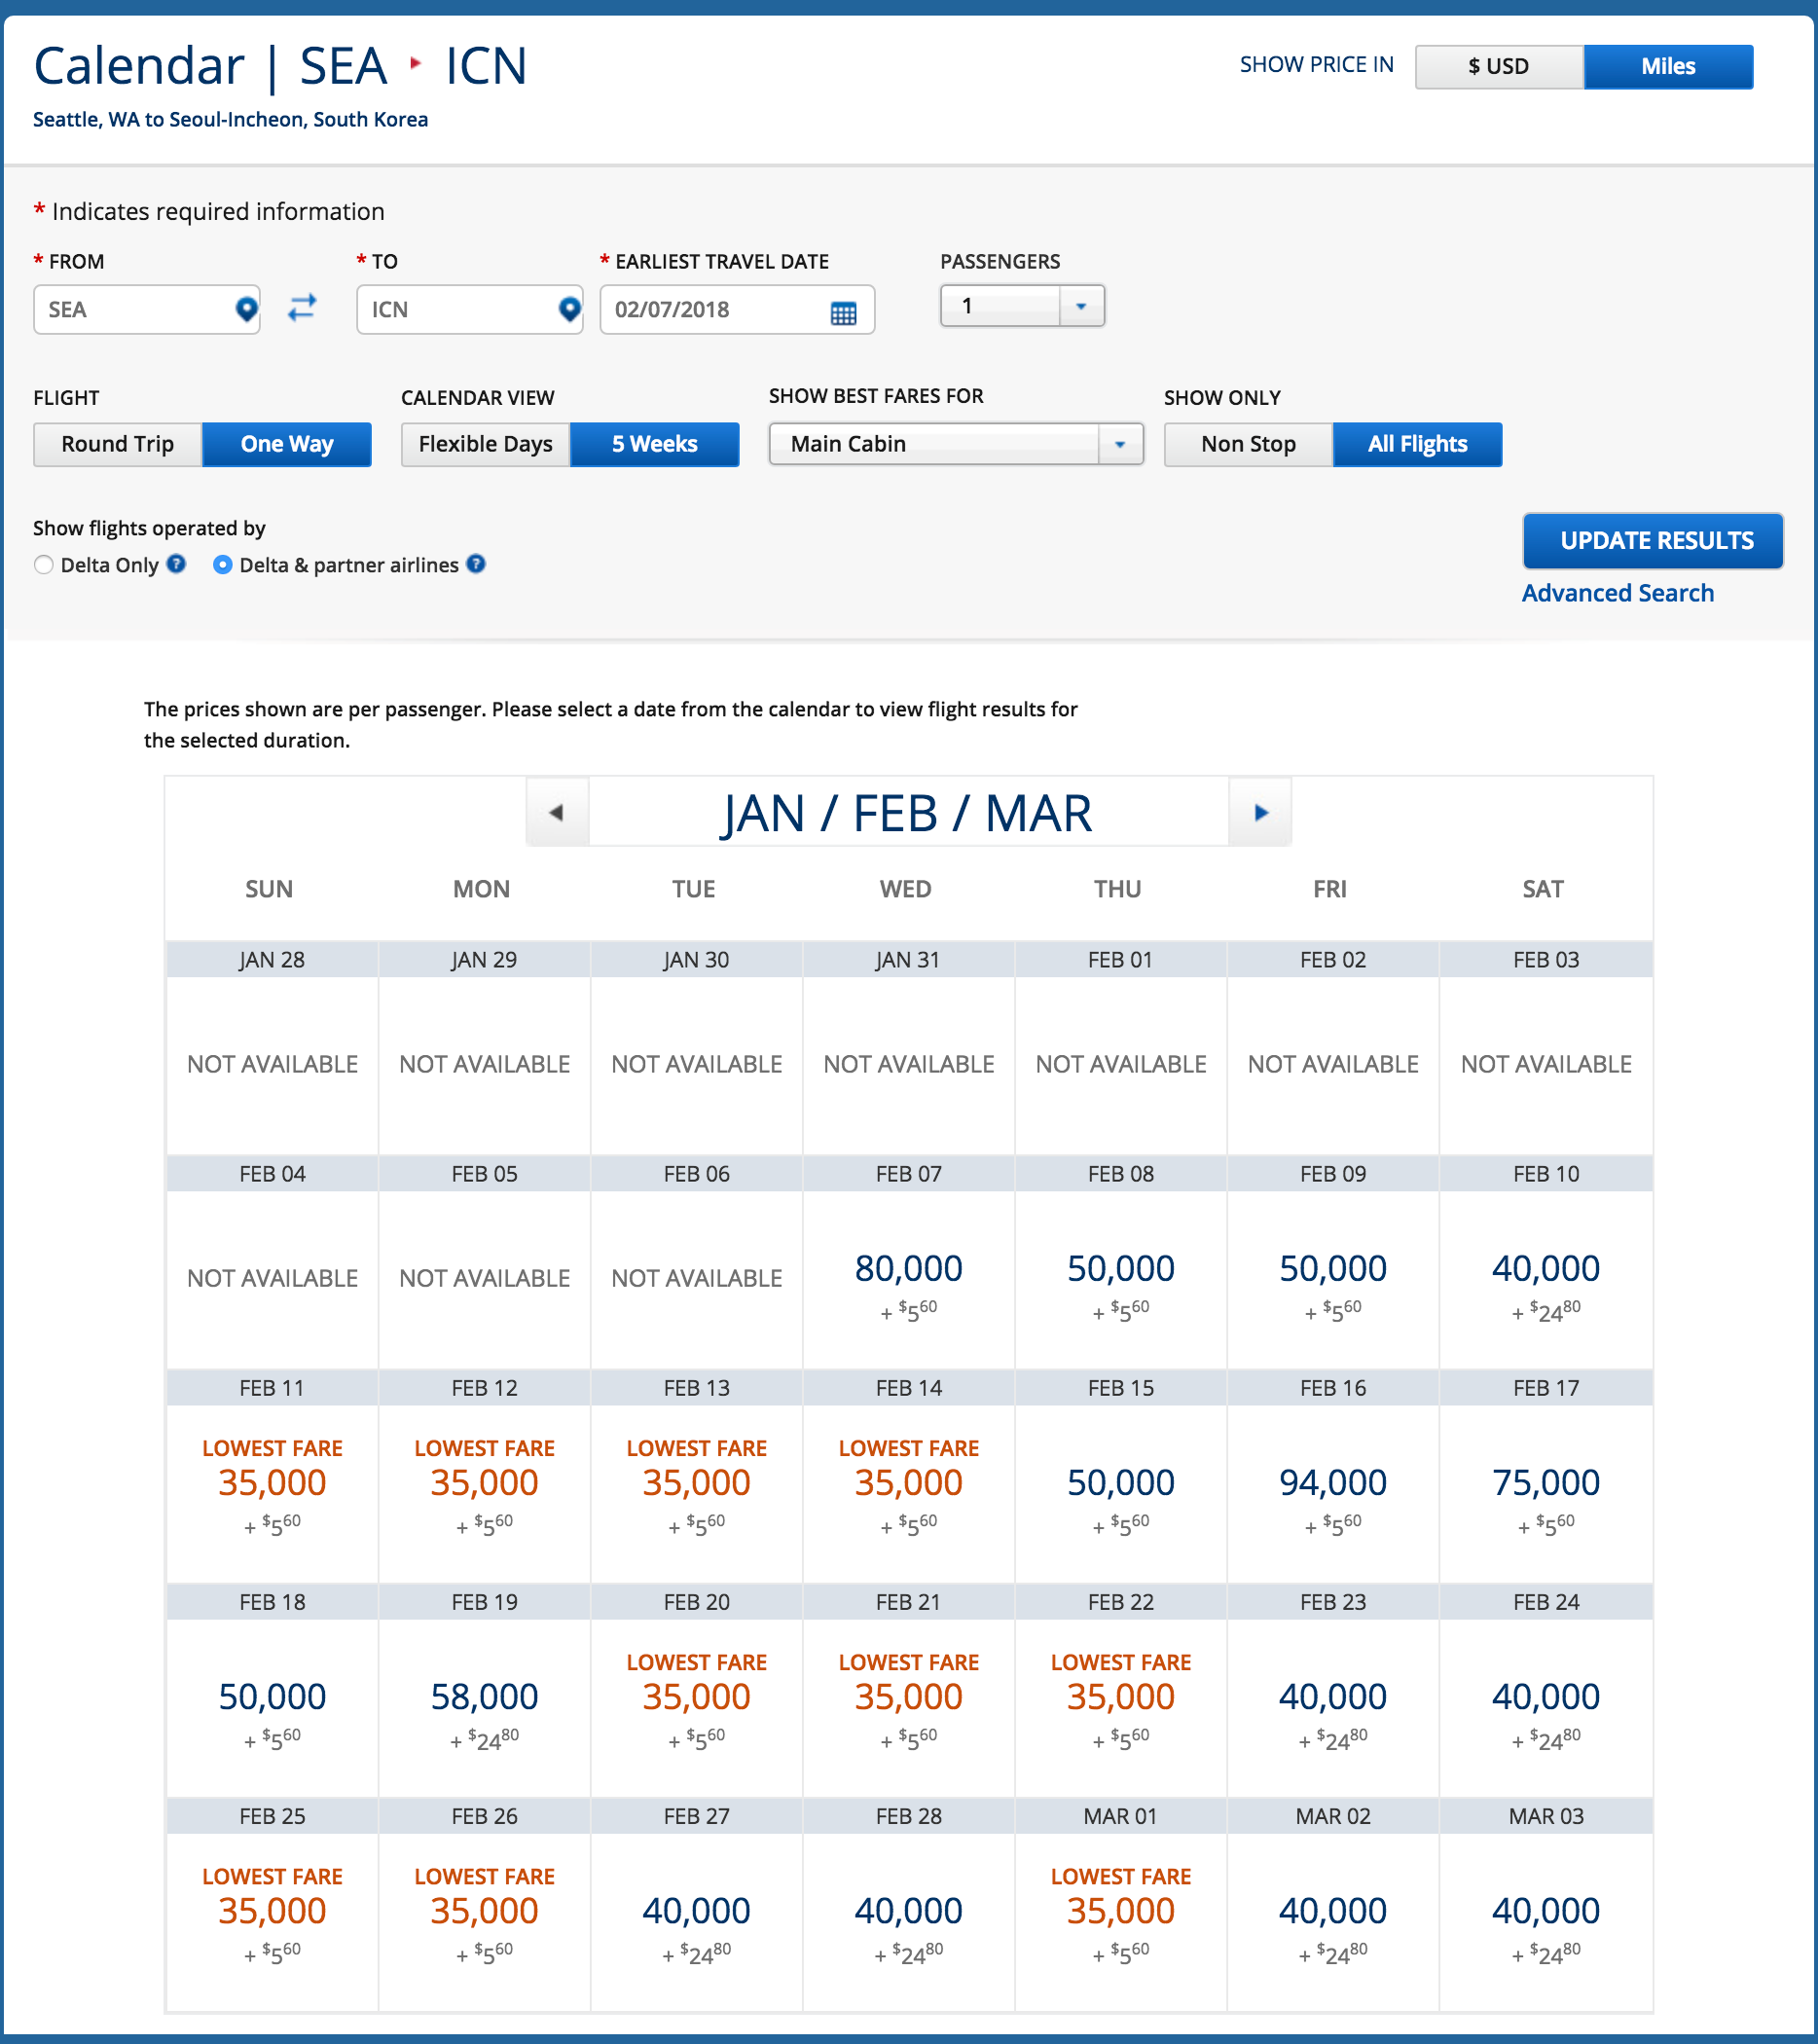Show prices in $ USD

click(1498, 67)
